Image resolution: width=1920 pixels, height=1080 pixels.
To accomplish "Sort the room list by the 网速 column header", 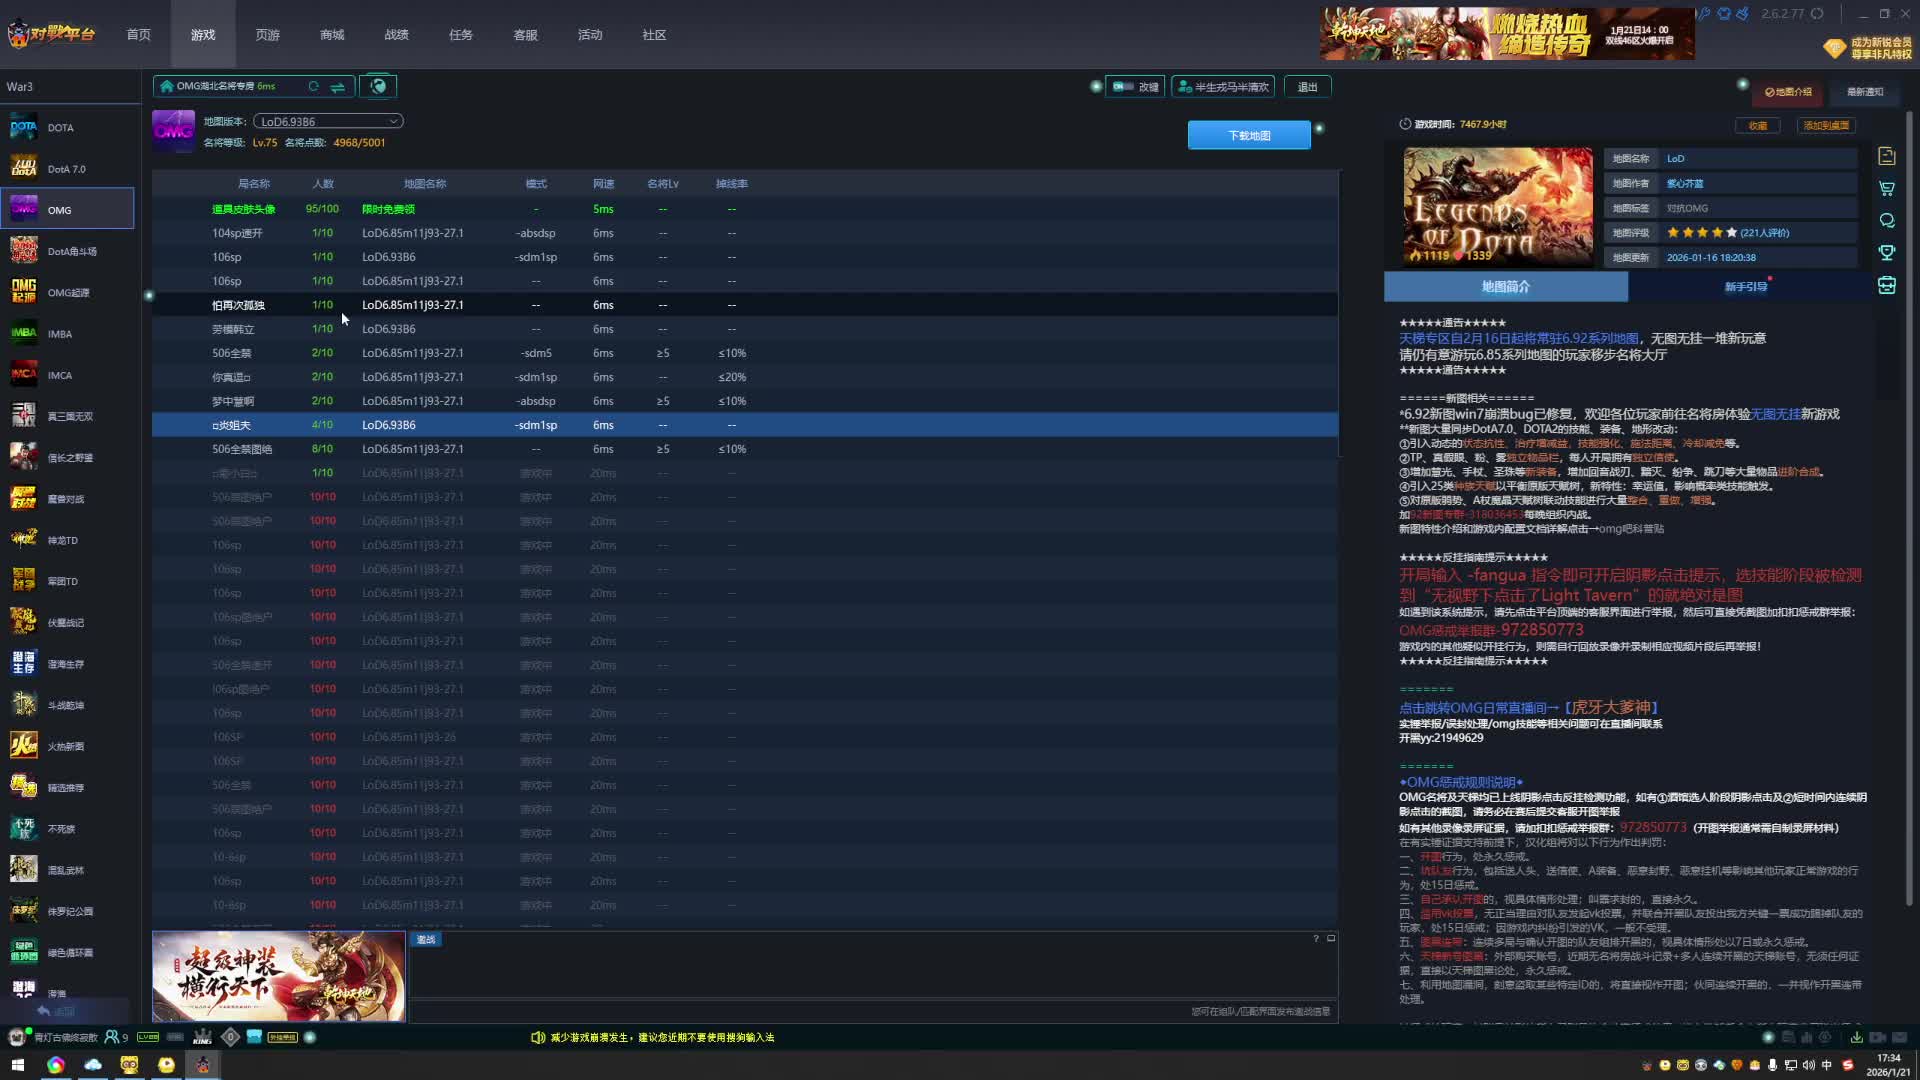I will 603,184.
